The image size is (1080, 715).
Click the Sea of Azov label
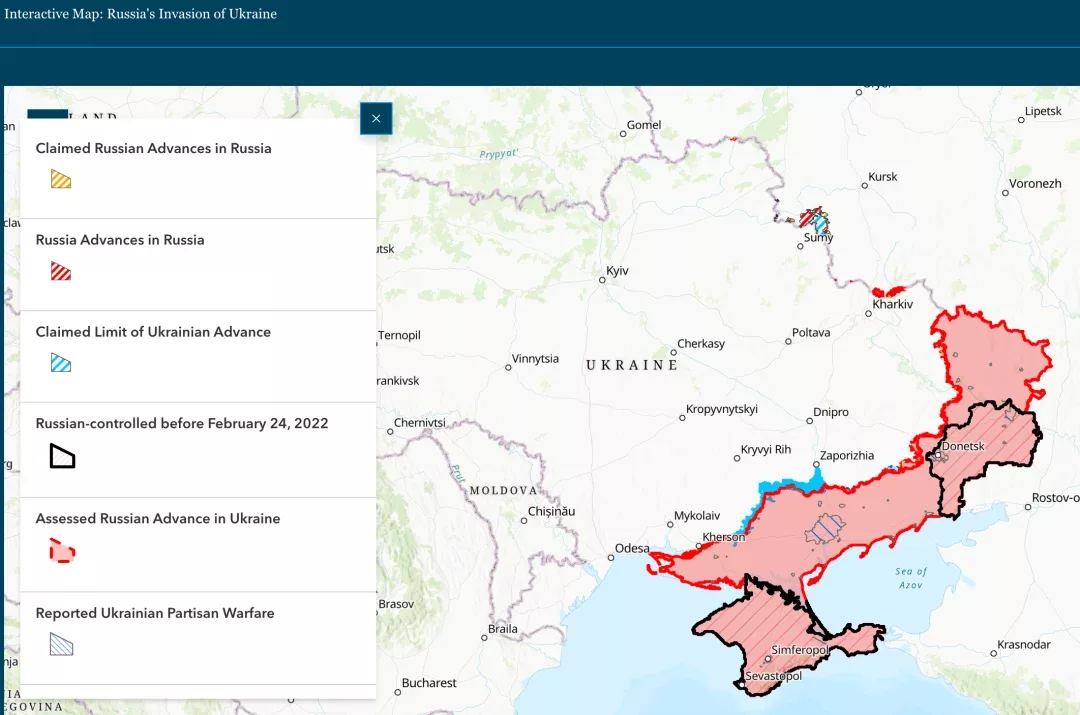911,577
